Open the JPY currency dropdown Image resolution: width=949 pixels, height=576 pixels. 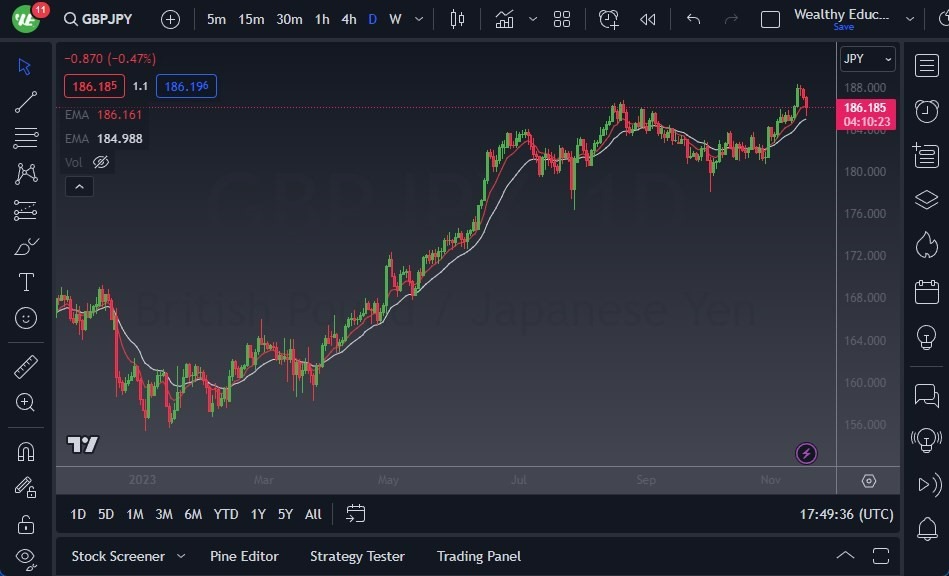(x=866, y=59)
